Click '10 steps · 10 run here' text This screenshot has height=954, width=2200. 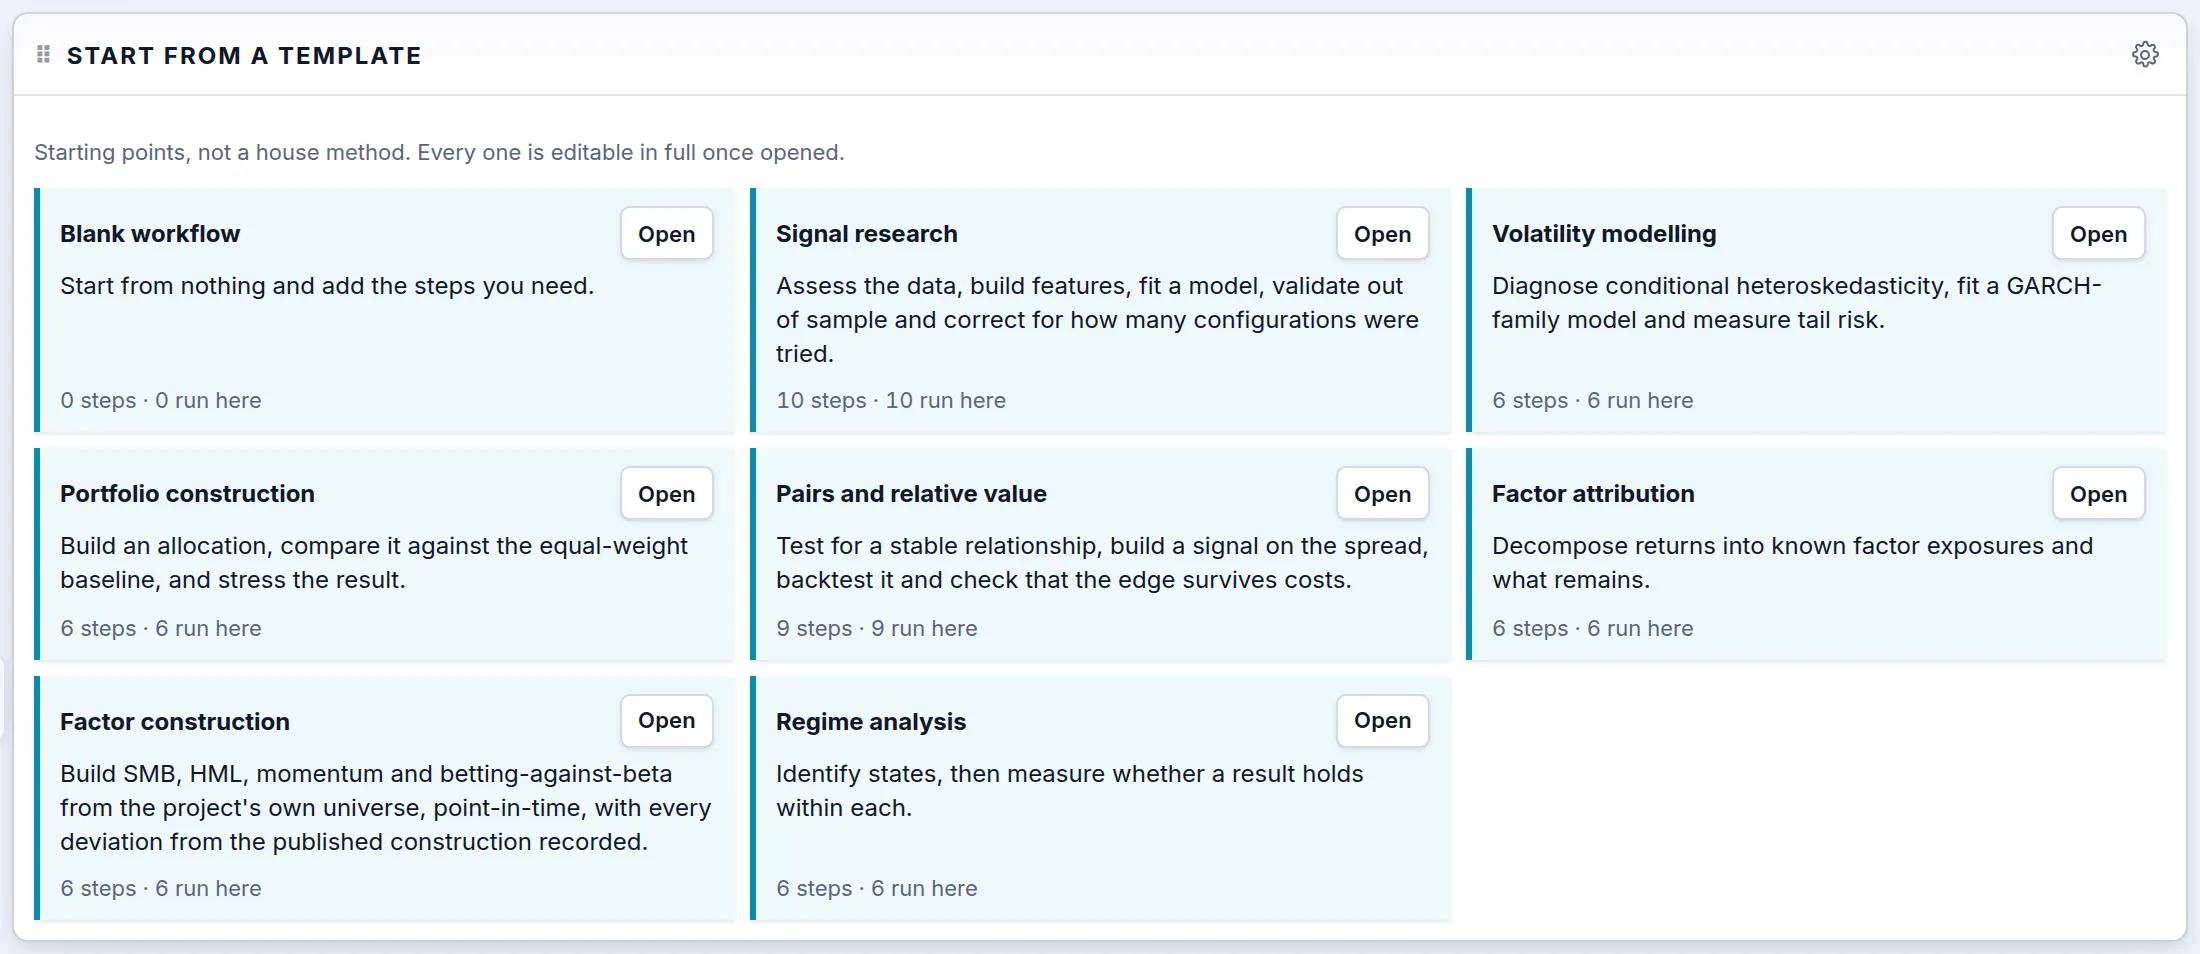(891, 401)
